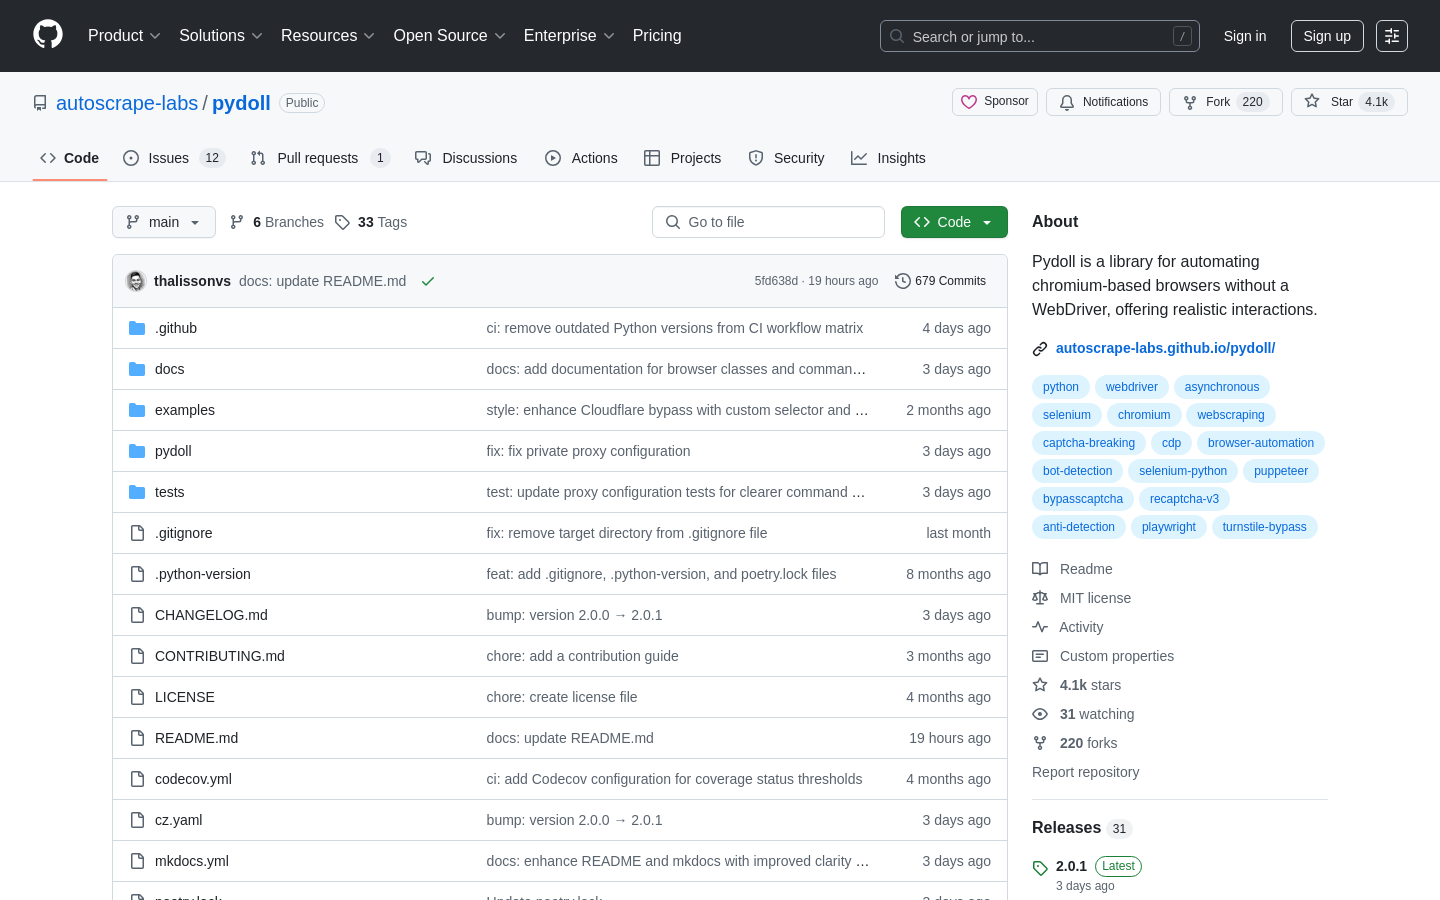Switch to the Actions tab
The height and width of the screenshot is (900, 1440).
[581, 158]
